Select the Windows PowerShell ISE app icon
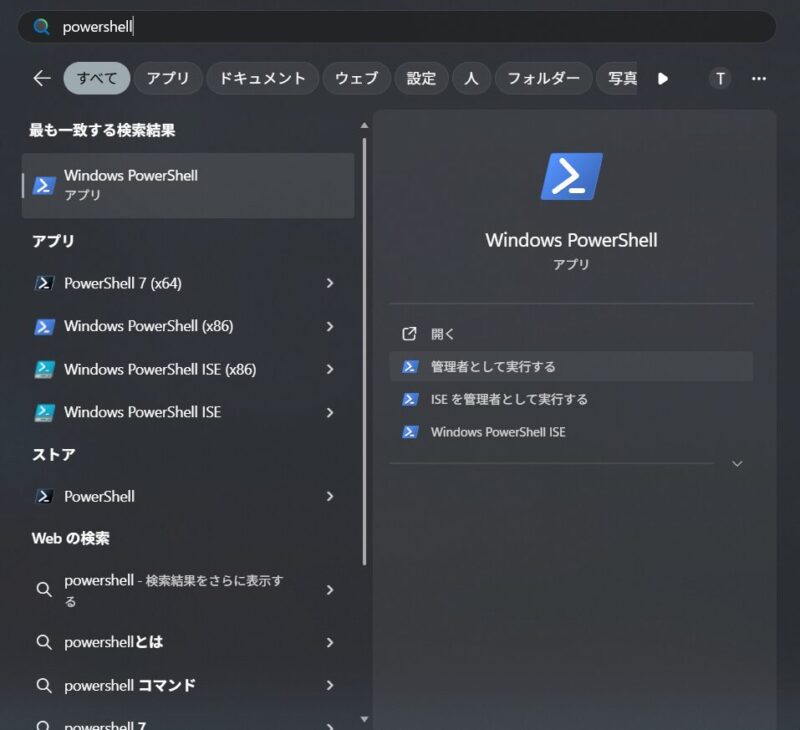This screenshot has height=730, width=800. (45, 411)
